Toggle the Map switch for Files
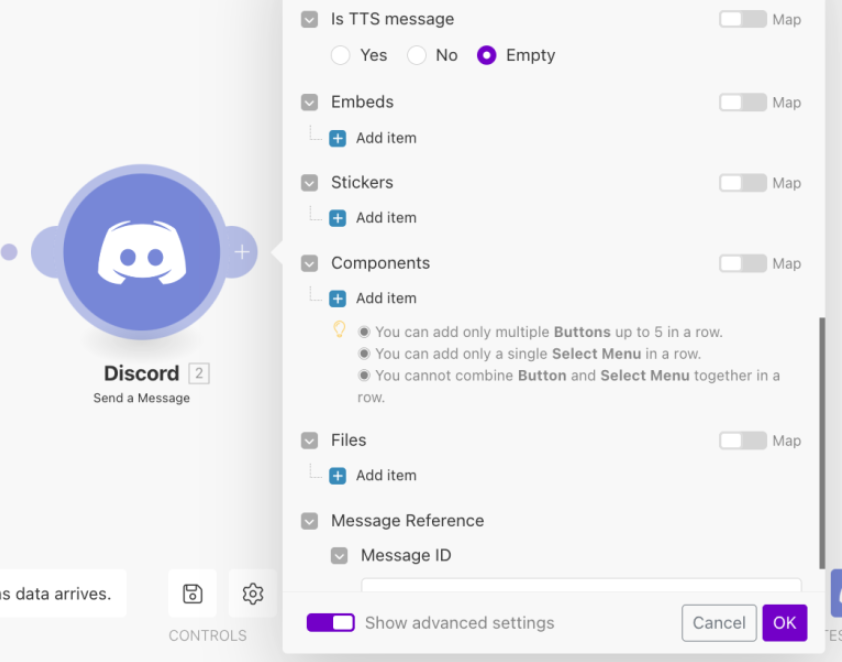The width and height of the screenshot is (842, 662). pos(743,441)
